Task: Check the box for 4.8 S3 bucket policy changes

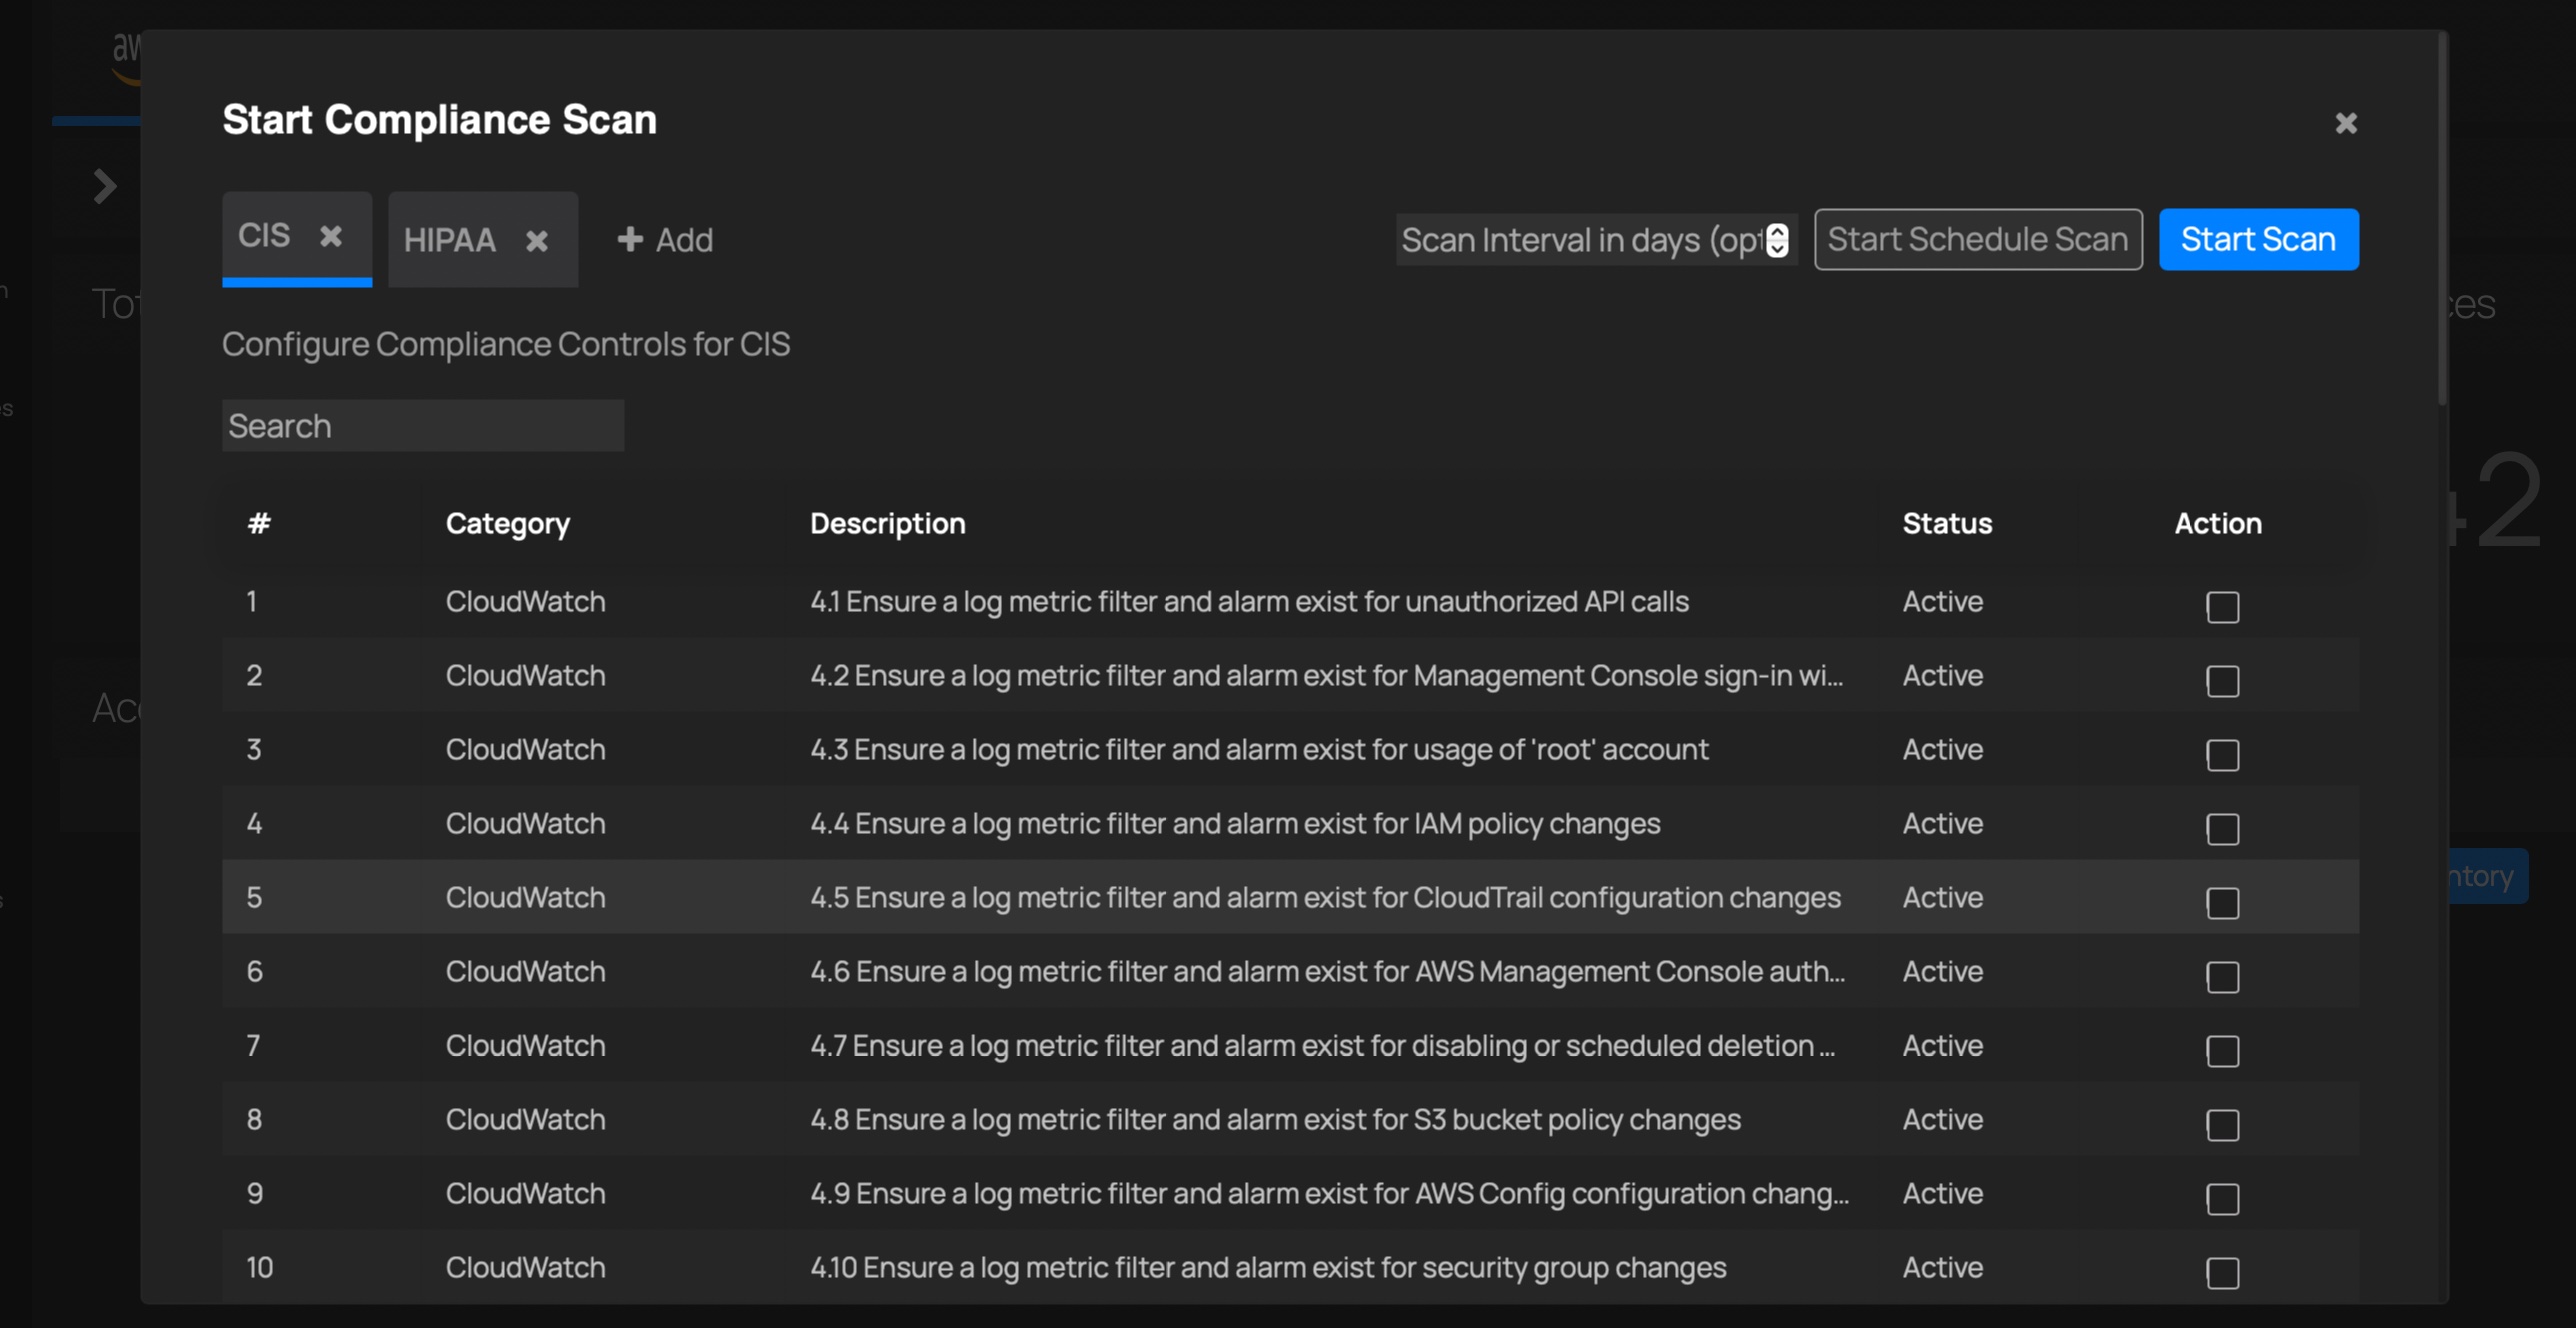Action: tap(2222, 1124)
